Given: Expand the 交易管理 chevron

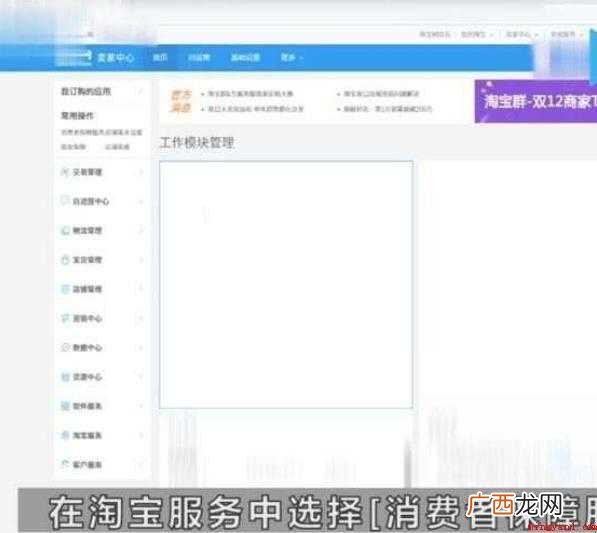Looking at the screenshot, I should [141, 172].
